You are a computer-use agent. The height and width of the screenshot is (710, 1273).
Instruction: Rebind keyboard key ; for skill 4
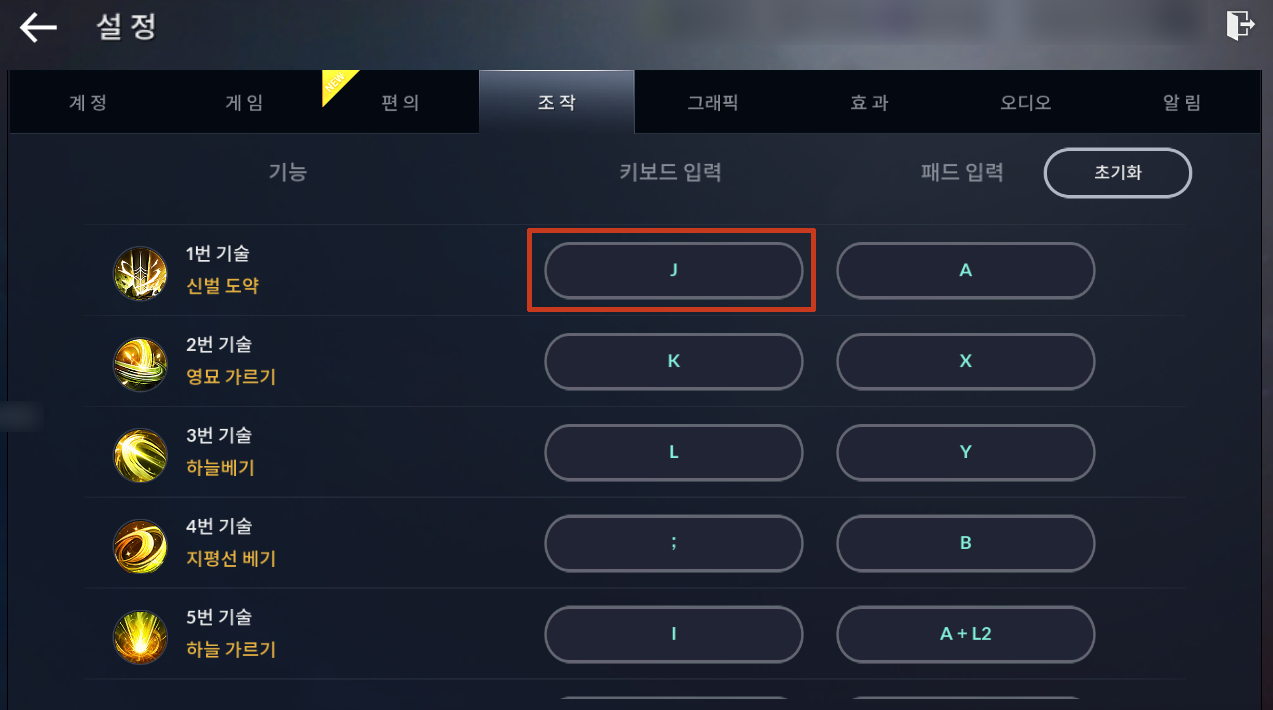tap(673, 543)
